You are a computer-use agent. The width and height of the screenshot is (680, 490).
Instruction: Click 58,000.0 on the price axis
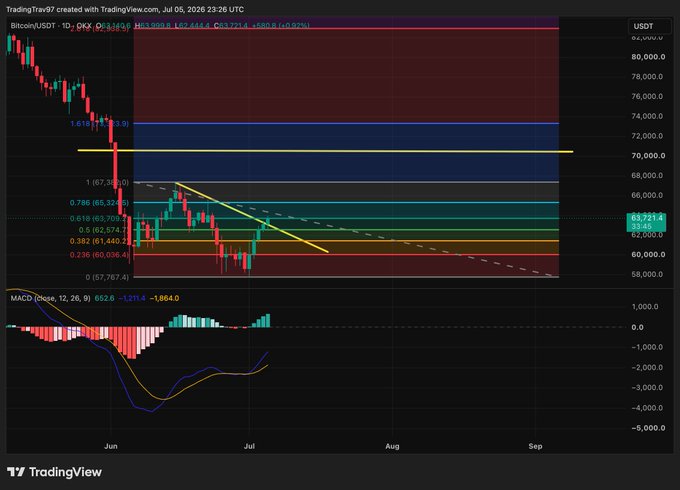click(x=647, y=274)
